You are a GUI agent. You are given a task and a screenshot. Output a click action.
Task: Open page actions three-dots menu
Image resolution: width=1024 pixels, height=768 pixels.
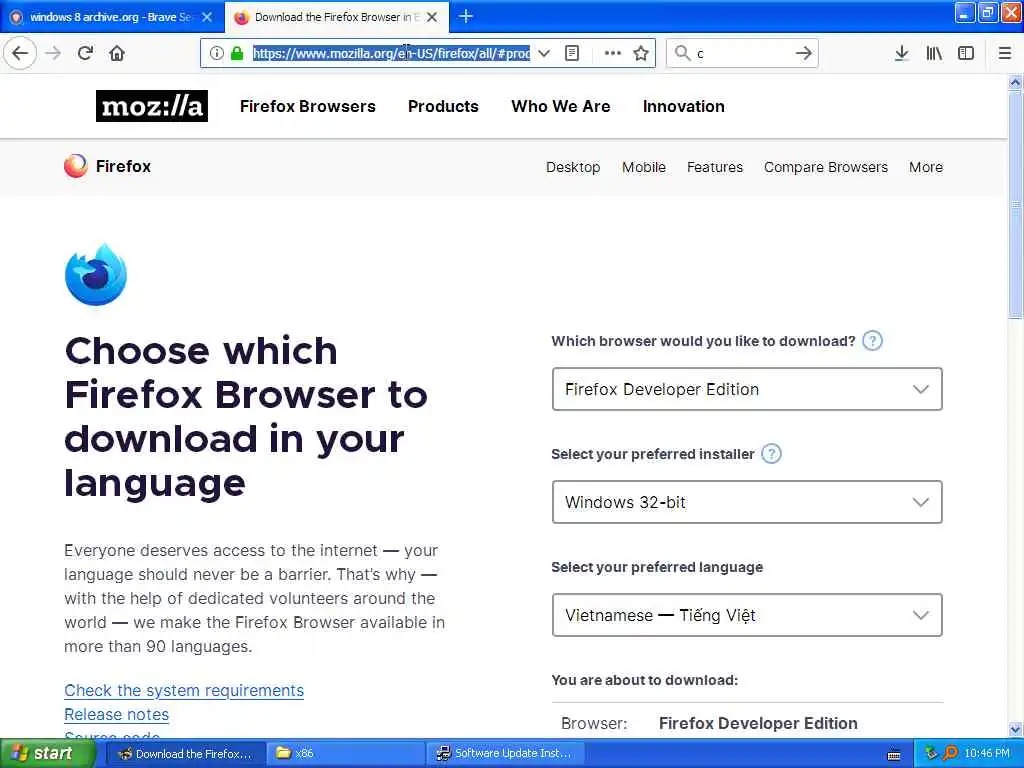pos(613,53)
